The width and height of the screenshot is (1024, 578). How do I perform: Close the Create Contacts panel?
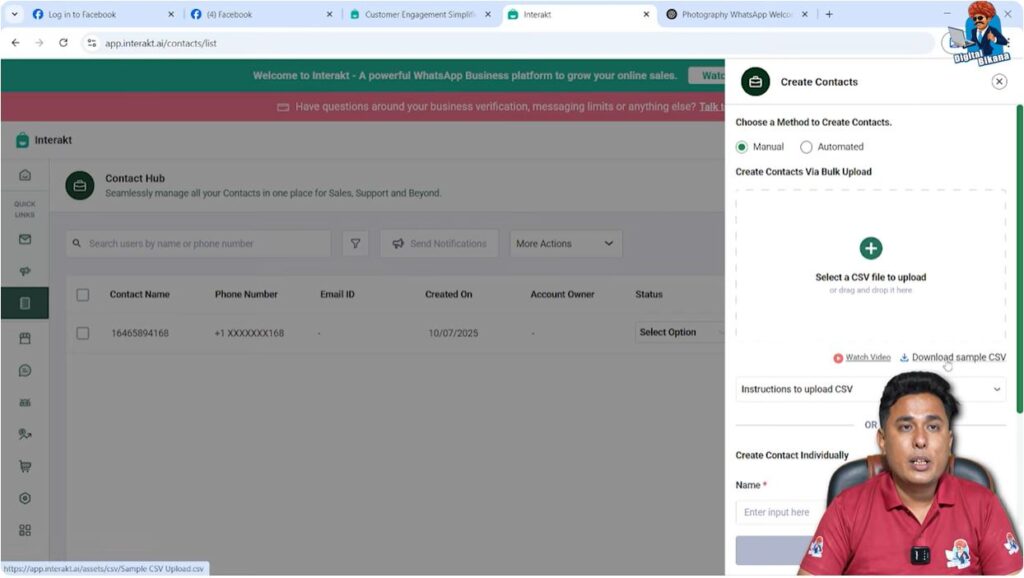(999, 82)
